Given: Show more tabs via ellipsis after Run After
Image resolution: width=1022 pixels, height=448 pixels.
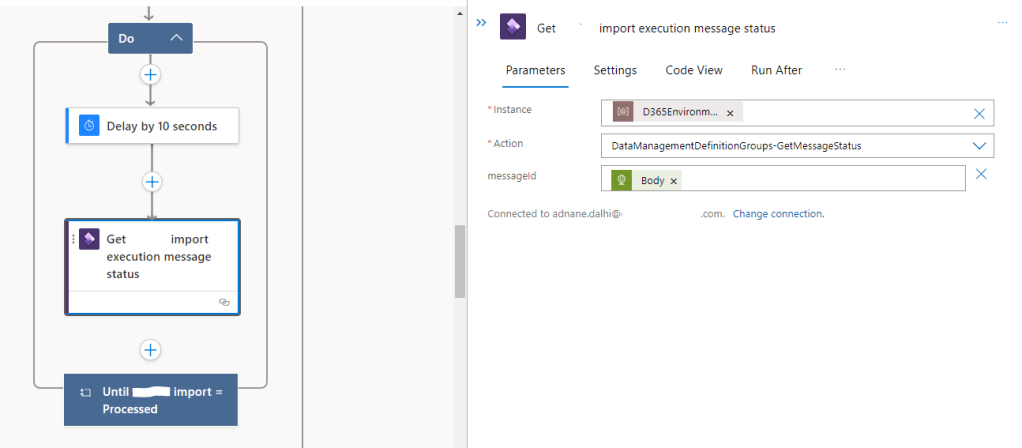Looking at the screenshot, I should tap(840, 70).
